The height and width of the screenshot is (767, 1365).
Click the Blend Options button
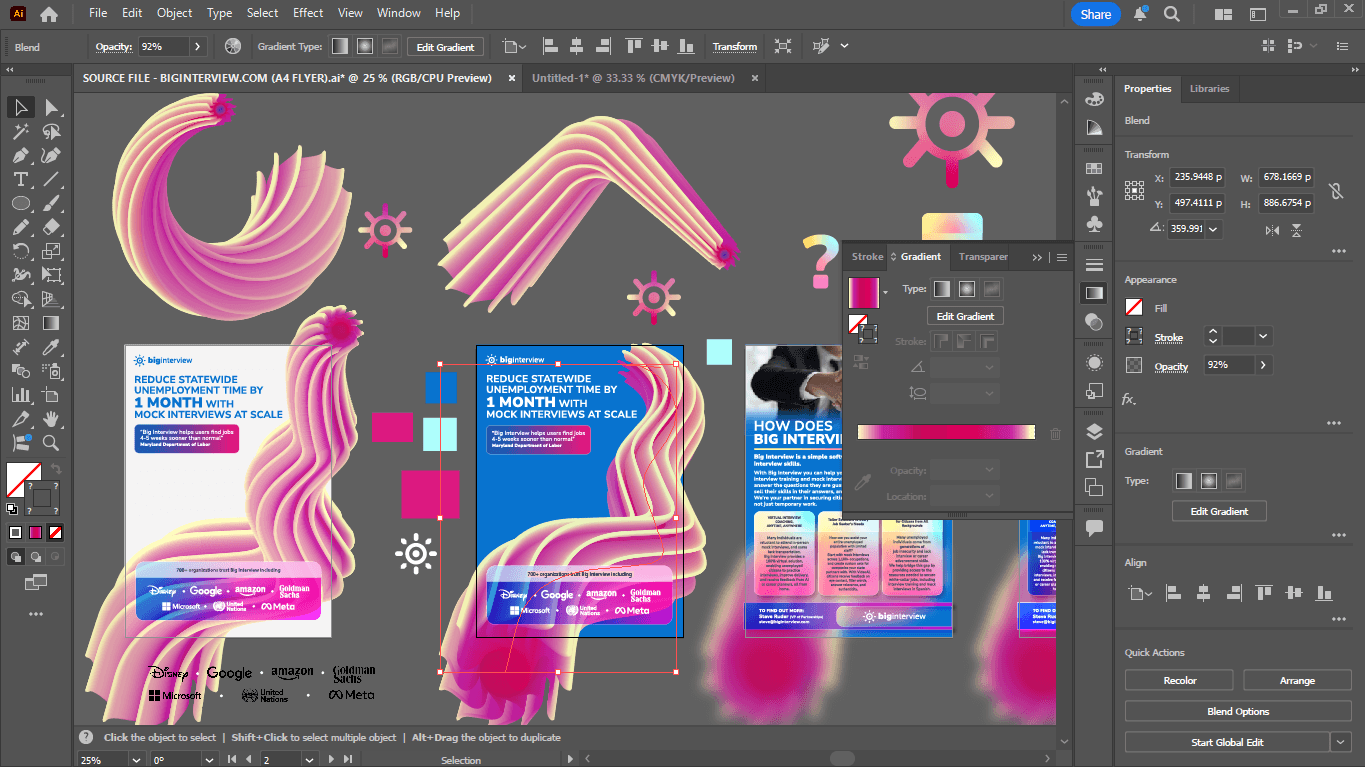(x=1237, y=711)
